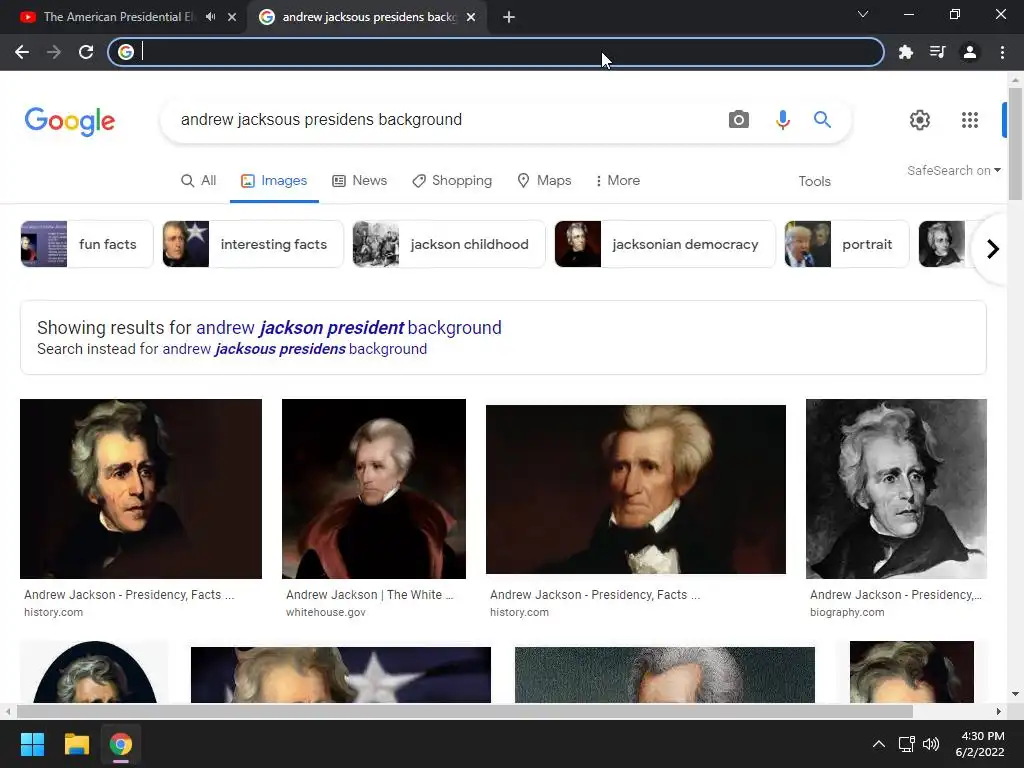
Task: Click the blue search magnifier button
Action: click(822, 120)
